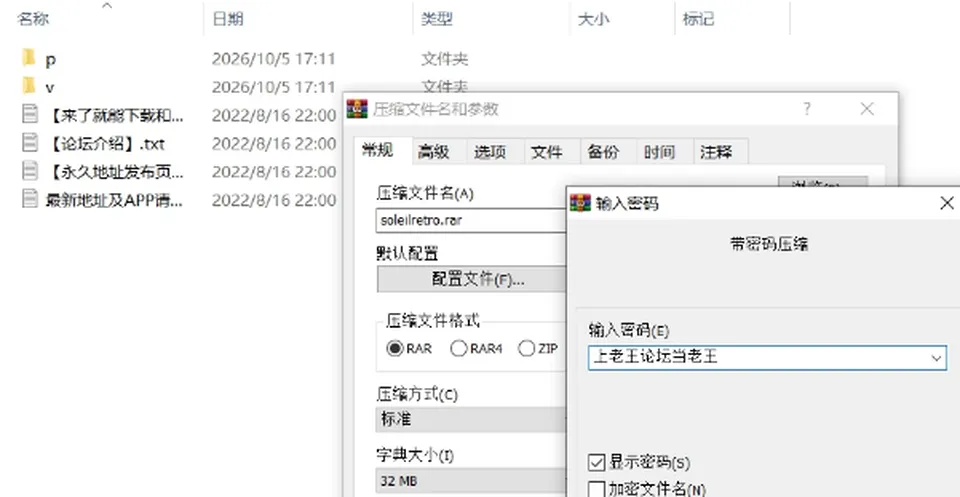Screen dimensions: 960x497
Task: Switch to the 备份 tab
Action: pyautogui.click(x=603, y=152)
